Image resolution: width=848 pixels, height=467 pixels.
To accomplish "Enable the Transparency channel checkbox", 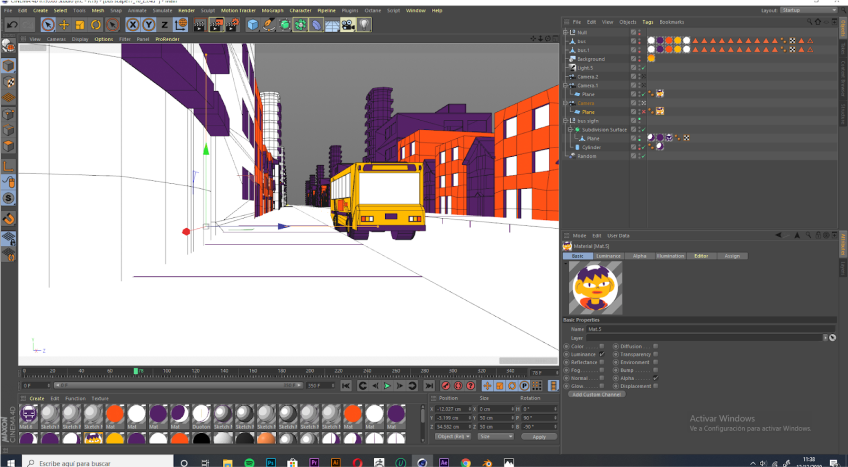I will pyautogui.click(x=655, y=353).
